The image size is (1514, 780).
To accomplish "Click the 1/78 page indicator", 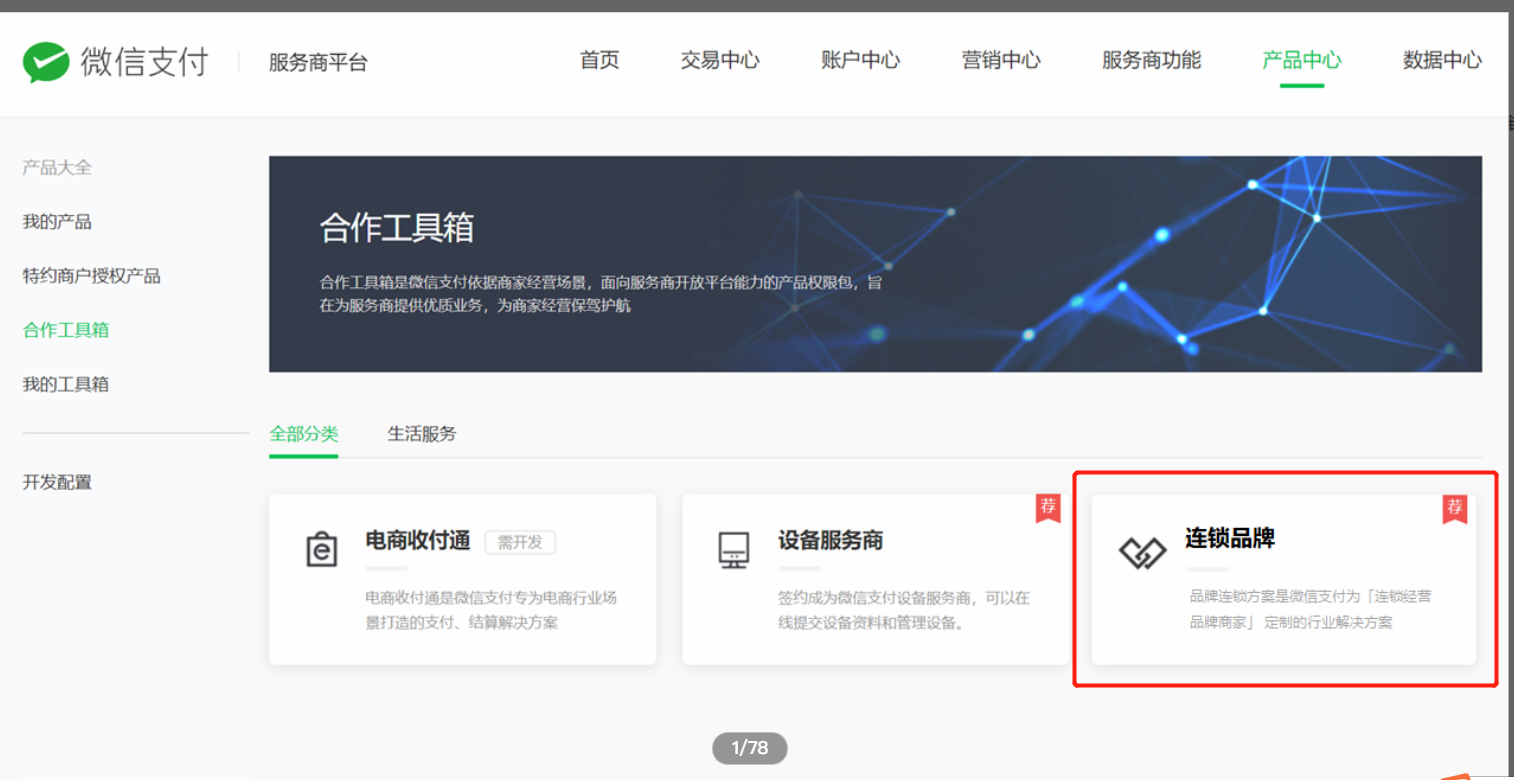I will click(x=750, y=748).
